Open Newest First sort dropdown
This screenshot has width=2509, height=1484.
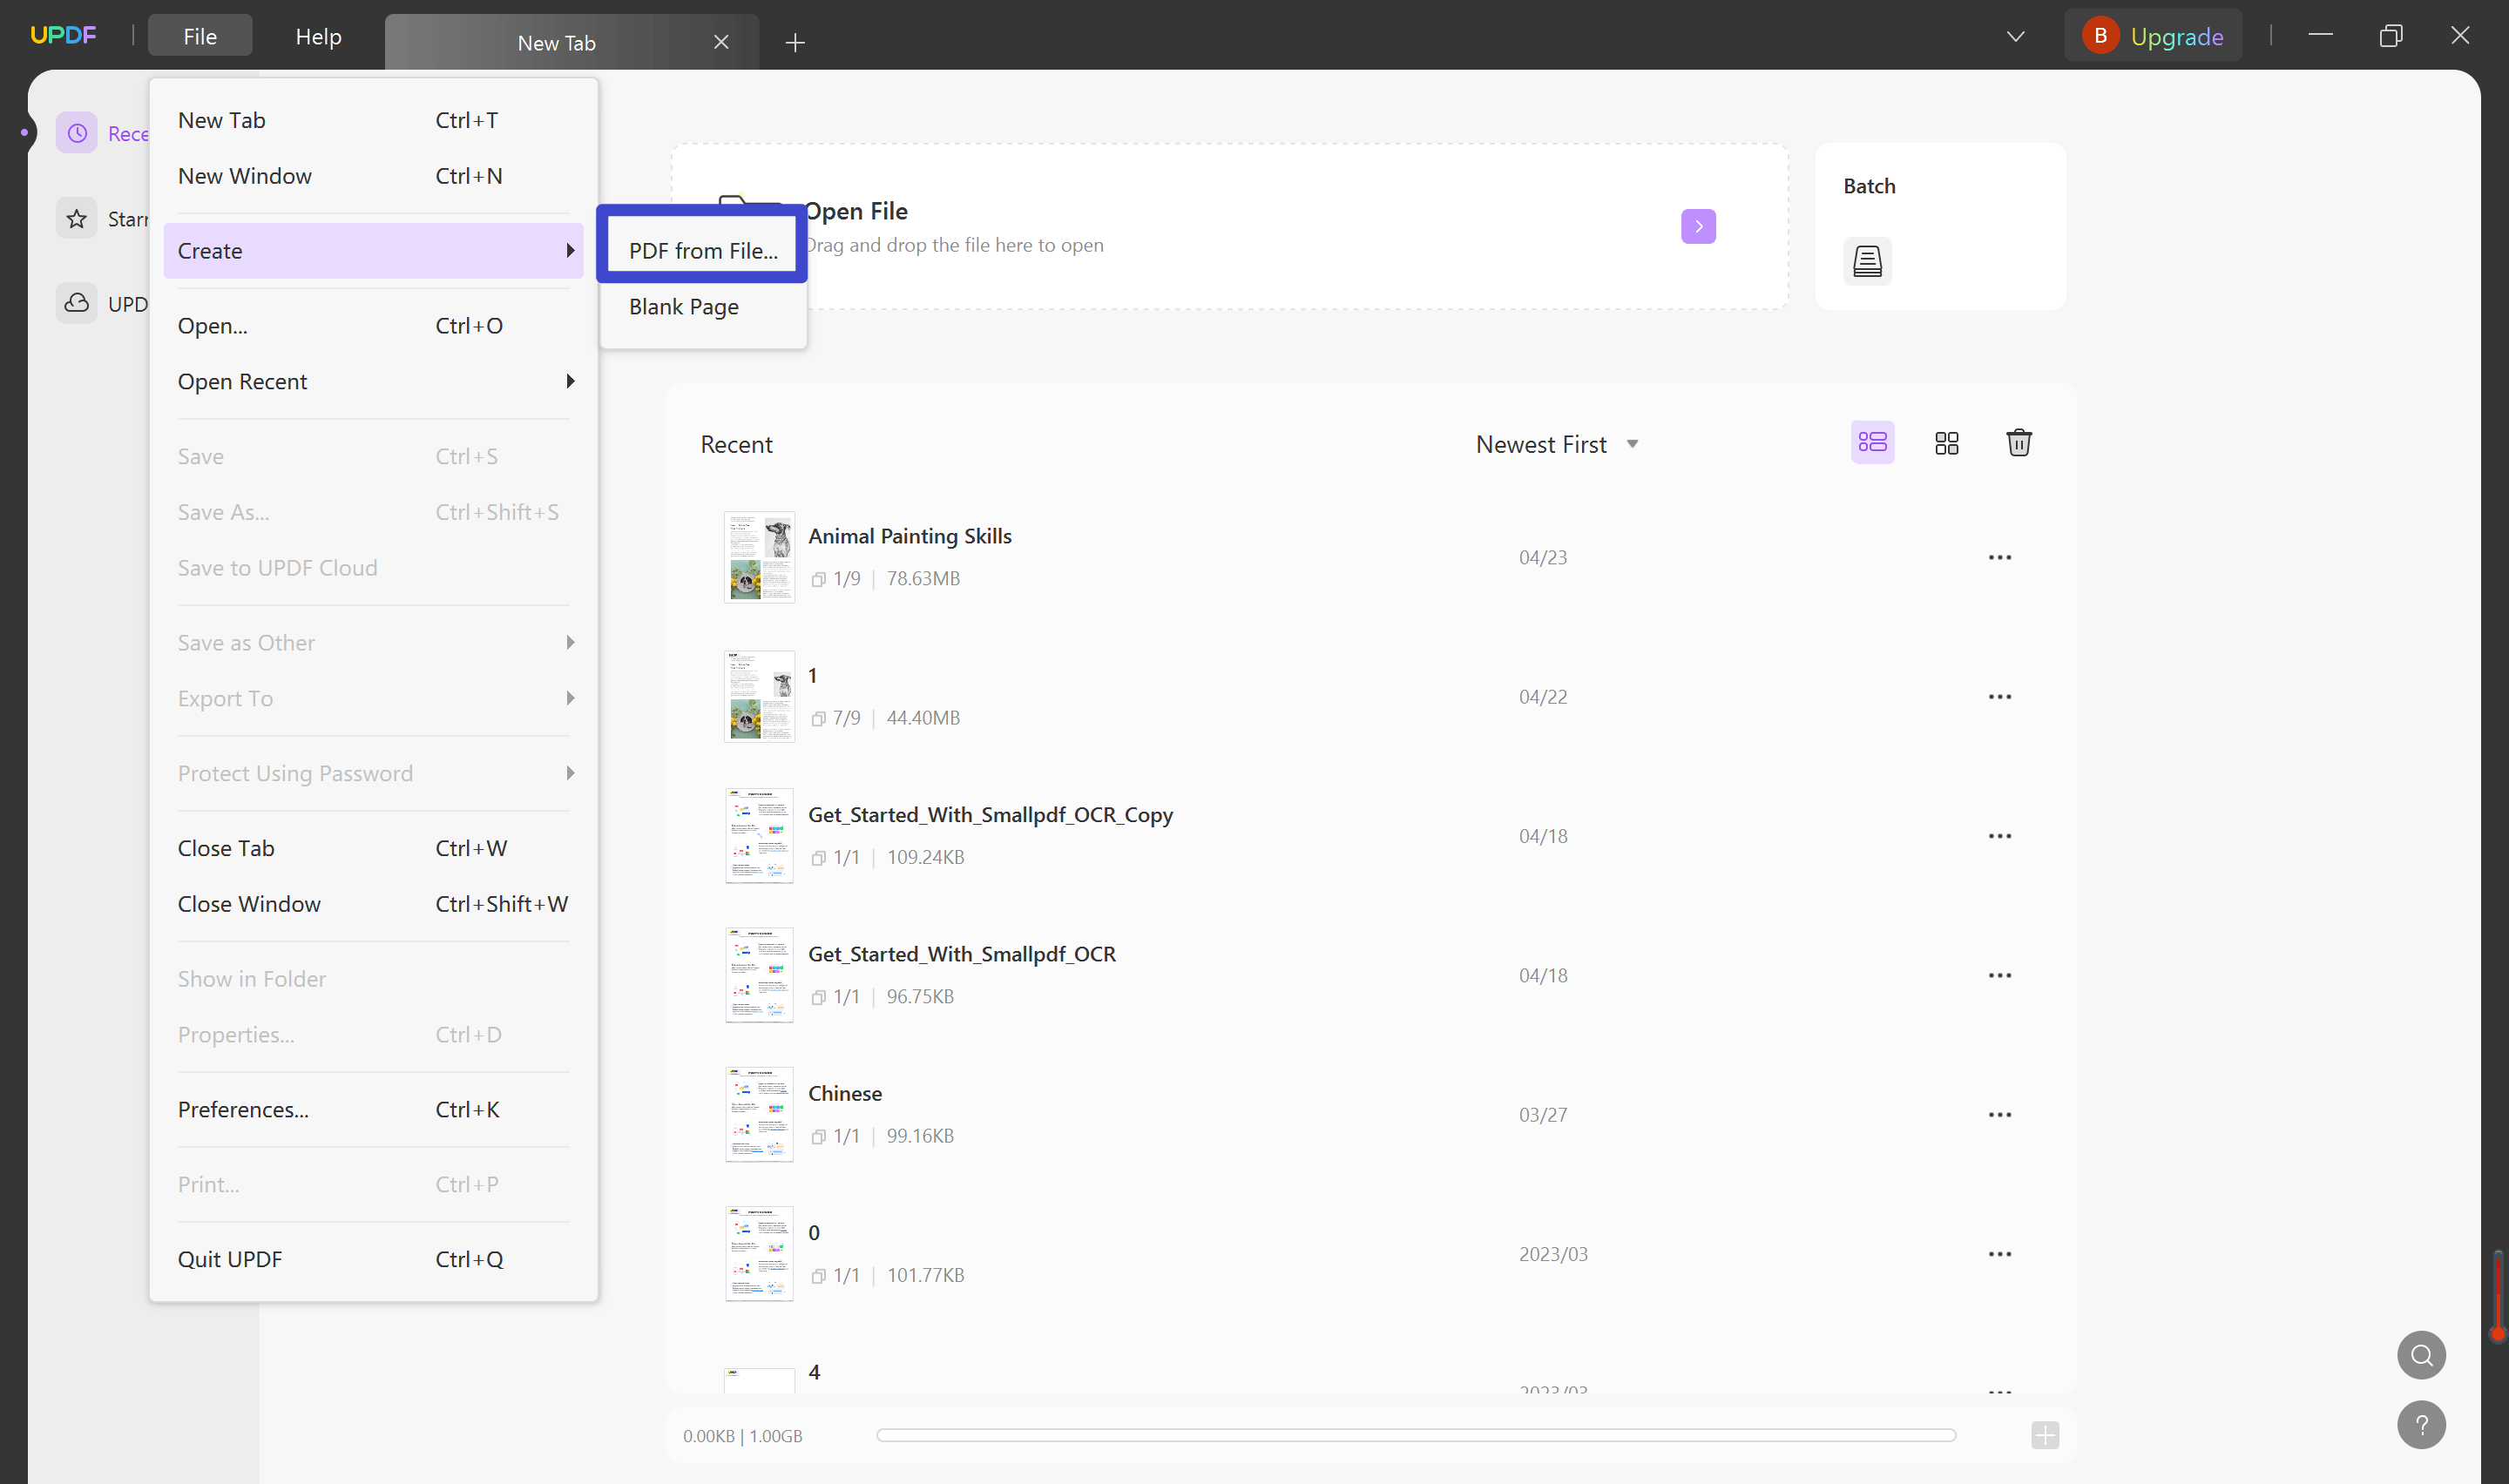pos(1556,444)
